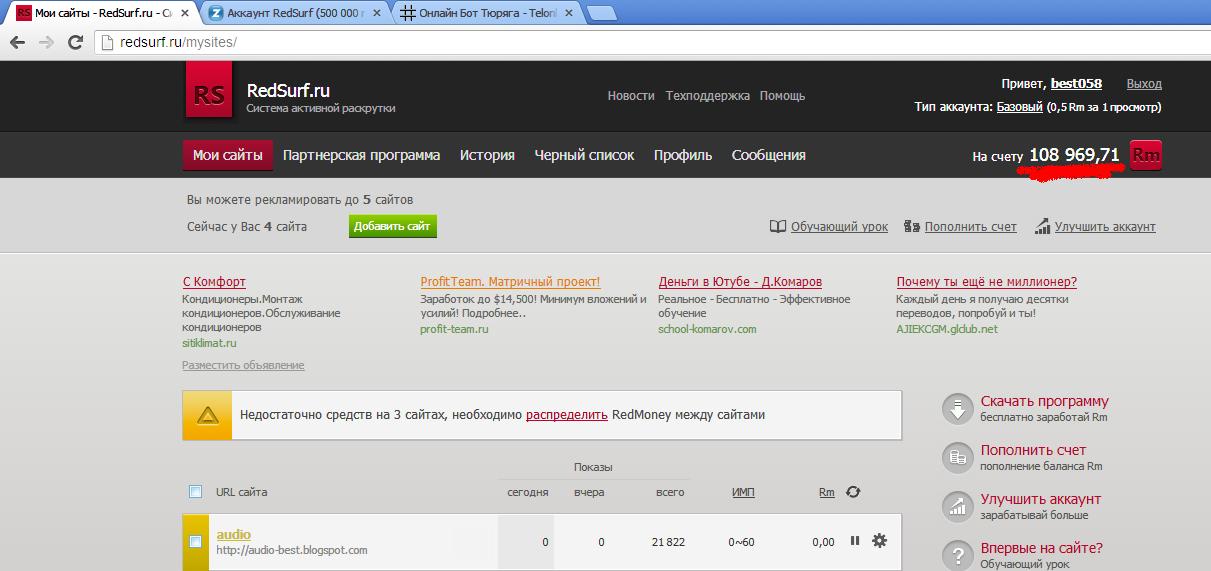Click Техподдержка header link
This screenshot has width=1211, height=571.
point(708,96)
